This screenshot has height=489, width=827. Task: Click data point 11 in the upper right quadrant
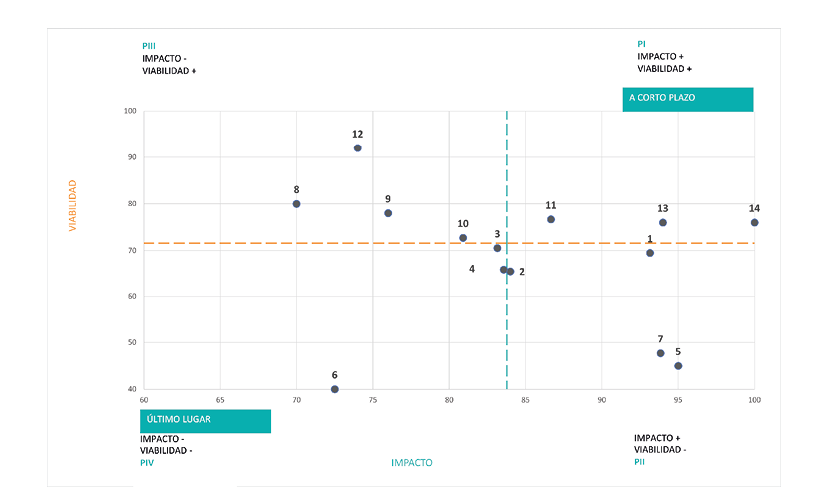pos(551,219)
